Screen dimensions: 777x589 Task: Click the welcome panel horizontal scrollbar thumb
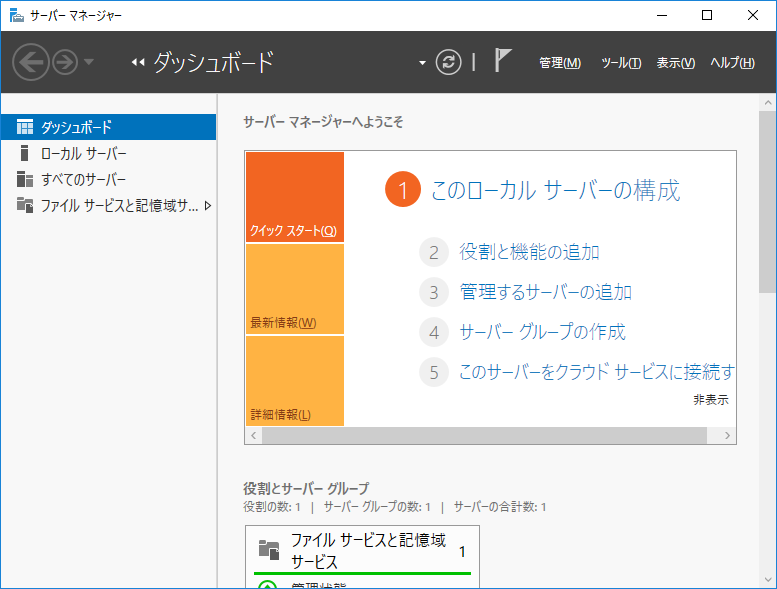484,435
